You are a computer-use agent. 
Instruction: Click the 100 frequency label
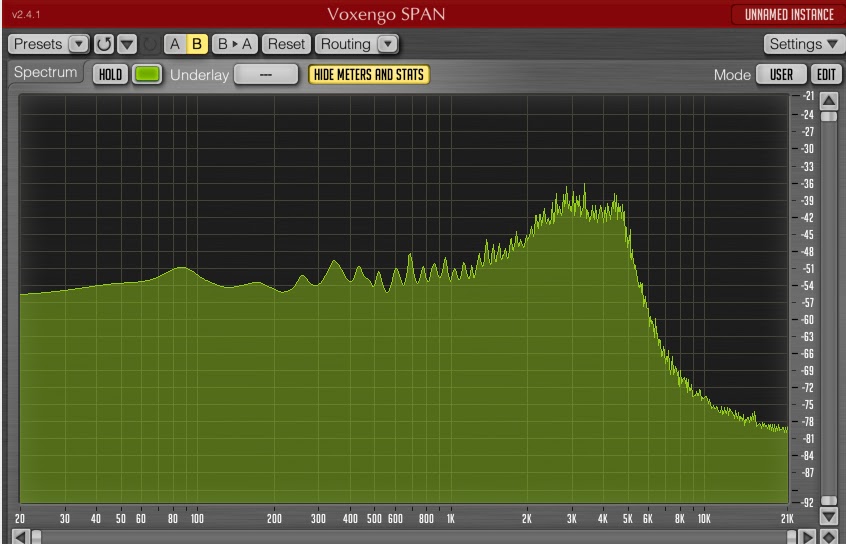coord(197,519)
